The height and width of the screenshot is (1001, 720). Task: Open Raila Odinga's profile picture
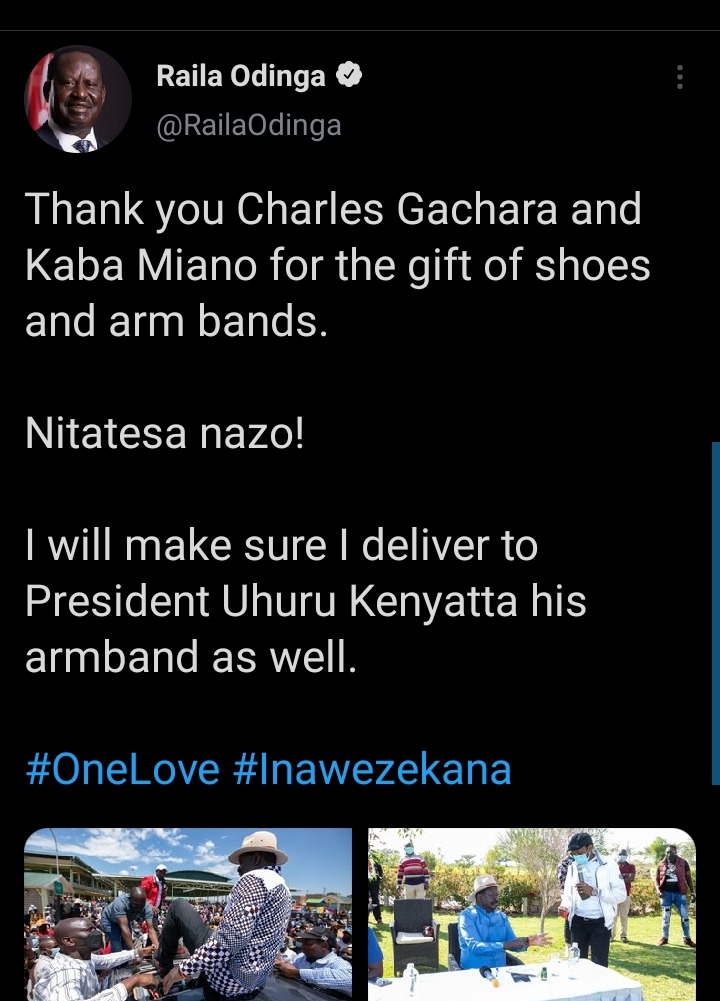78,99
